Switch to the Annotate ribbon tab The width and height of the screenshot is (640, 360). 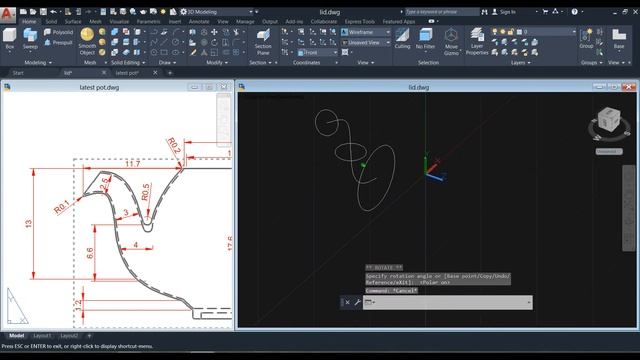(x=199, y=21)
